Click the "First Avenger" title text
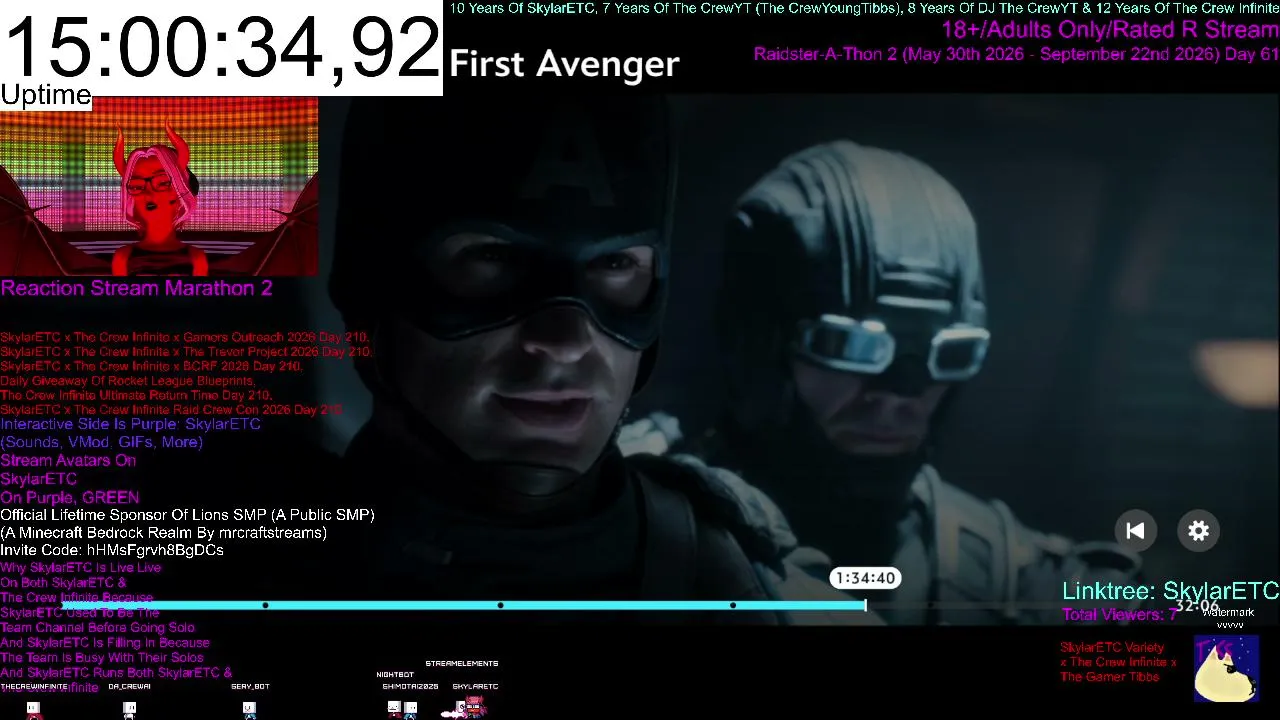This screenshot has height=720, width=1280. pyautogui.click(x=564, y=65)
